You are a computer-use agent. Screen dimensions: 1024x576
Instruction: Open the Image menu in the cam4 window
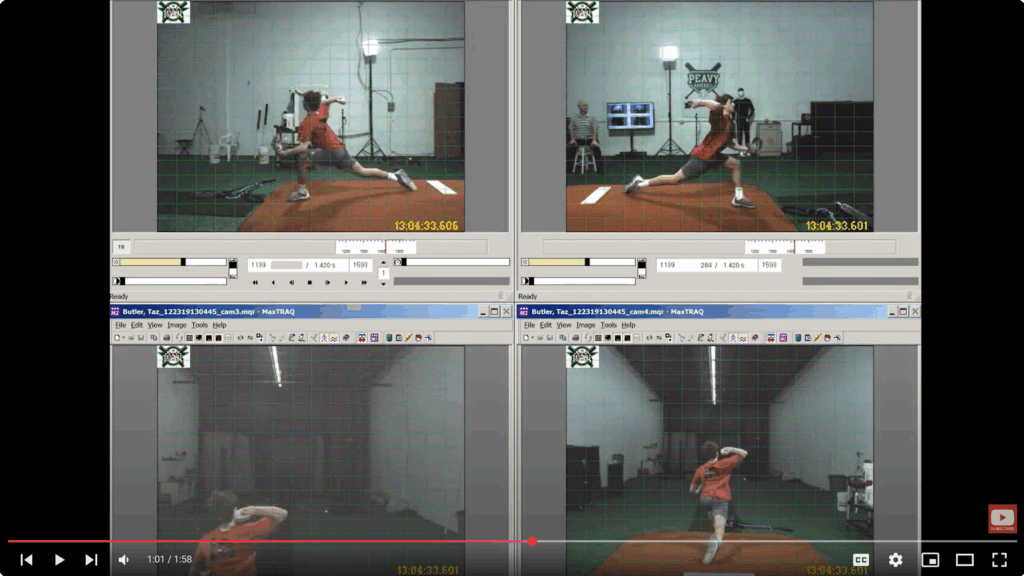585,325
